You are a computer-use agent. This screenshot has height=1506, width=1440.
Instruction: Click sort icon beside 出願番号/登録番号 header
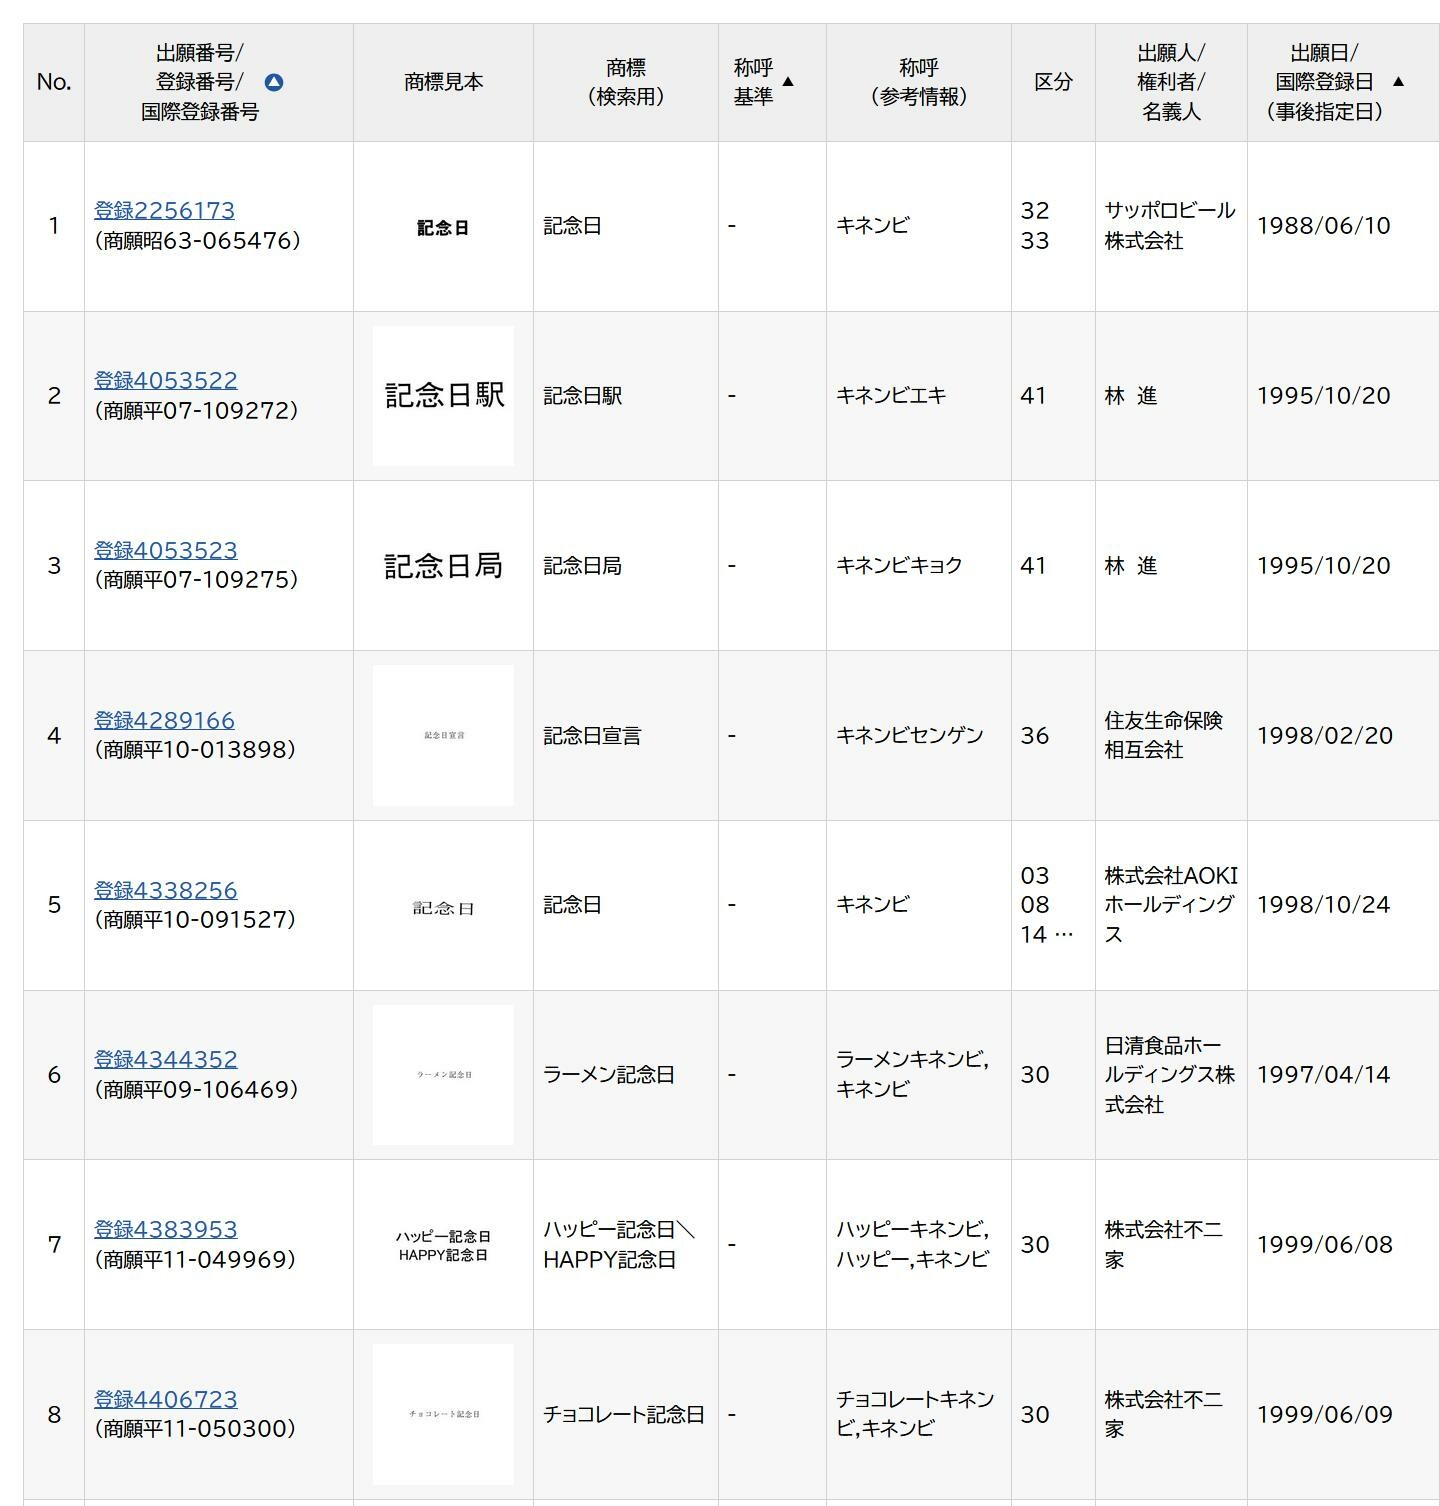[x=273, y=83]
